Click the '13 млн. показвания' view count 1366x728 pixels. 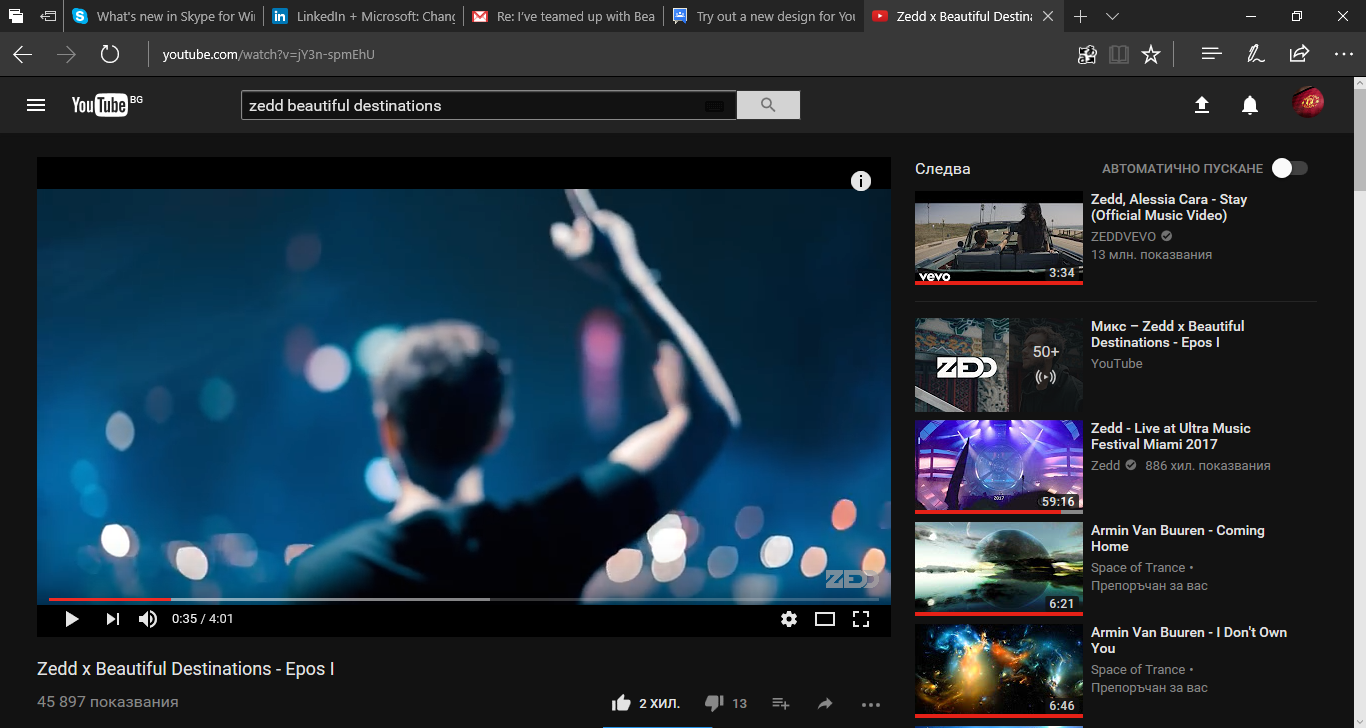click(x=1151, y=255)
